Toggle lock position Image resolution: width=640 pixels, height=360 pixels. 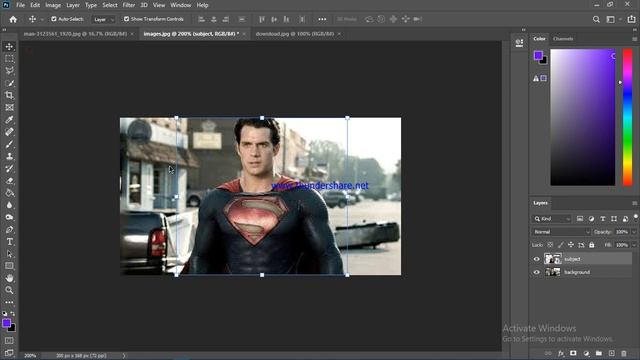coord(571,245)
